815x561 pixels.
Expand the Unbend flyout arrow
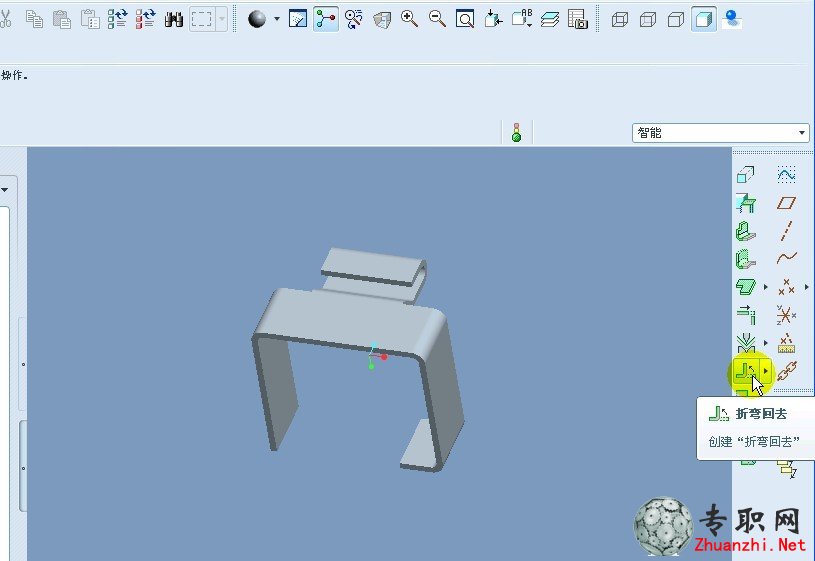(765, 343)
